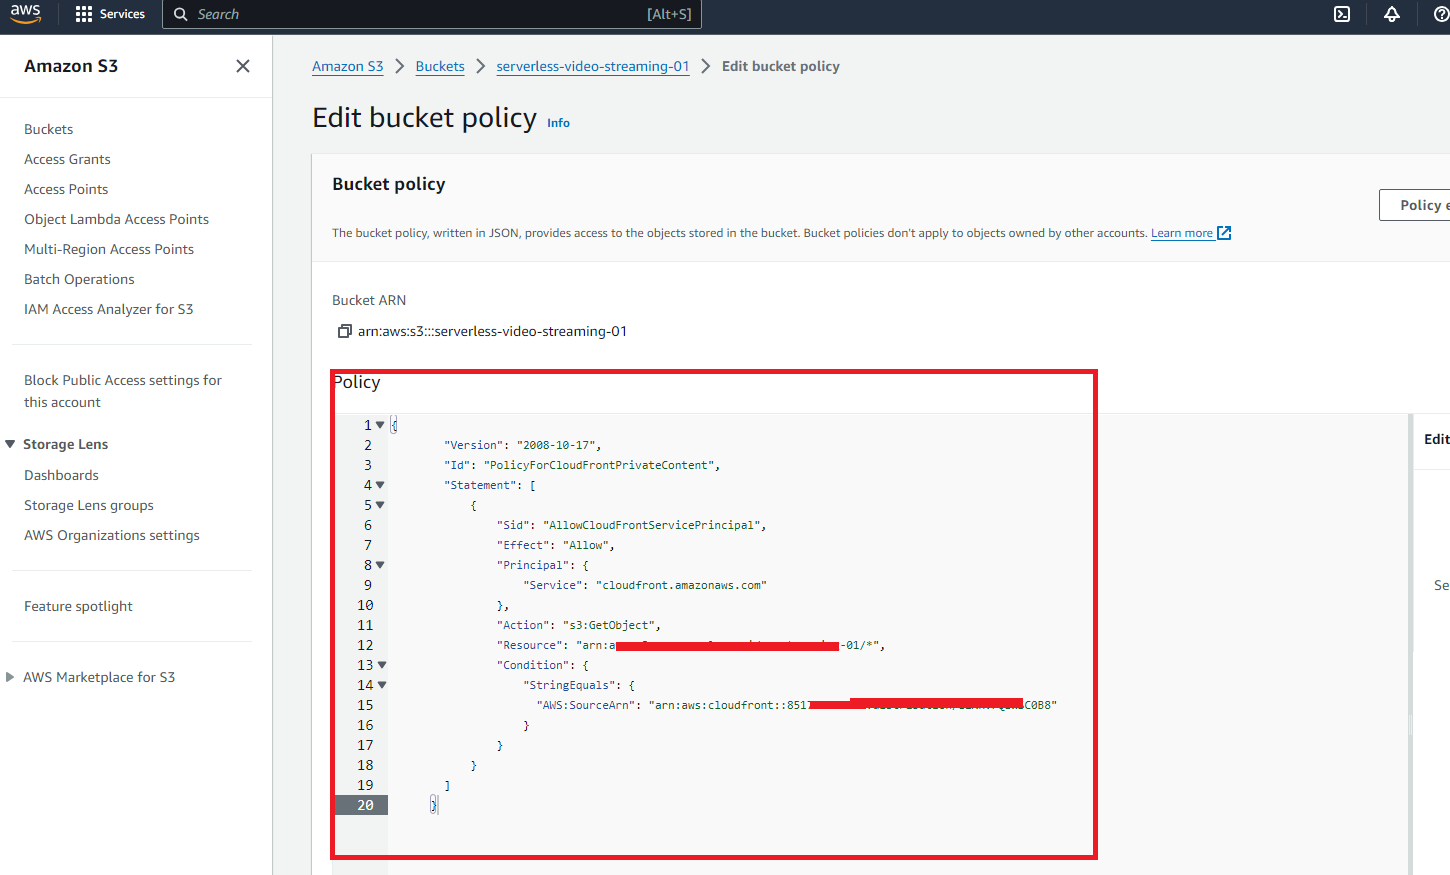Open AWS Organizations settings
Screen dimensions: 1450x875
(x=112, y=535)
